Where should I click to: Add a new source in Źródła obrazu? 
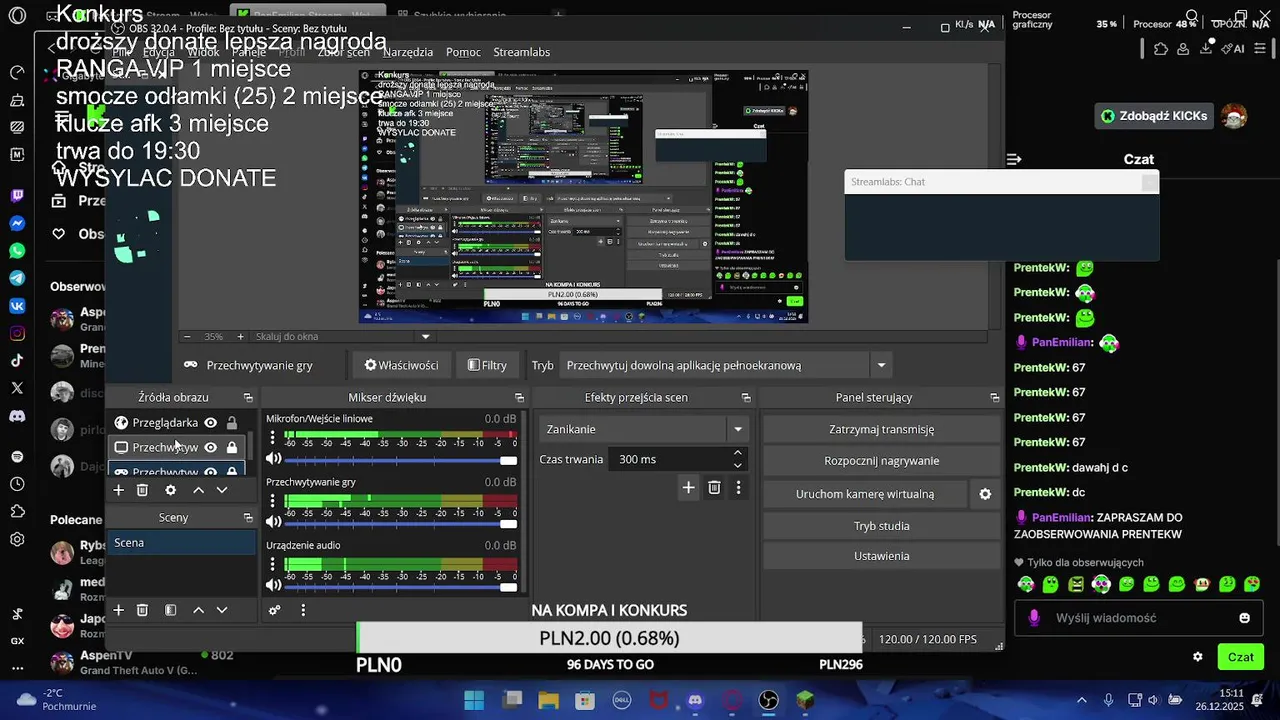[x=118, y=490]
